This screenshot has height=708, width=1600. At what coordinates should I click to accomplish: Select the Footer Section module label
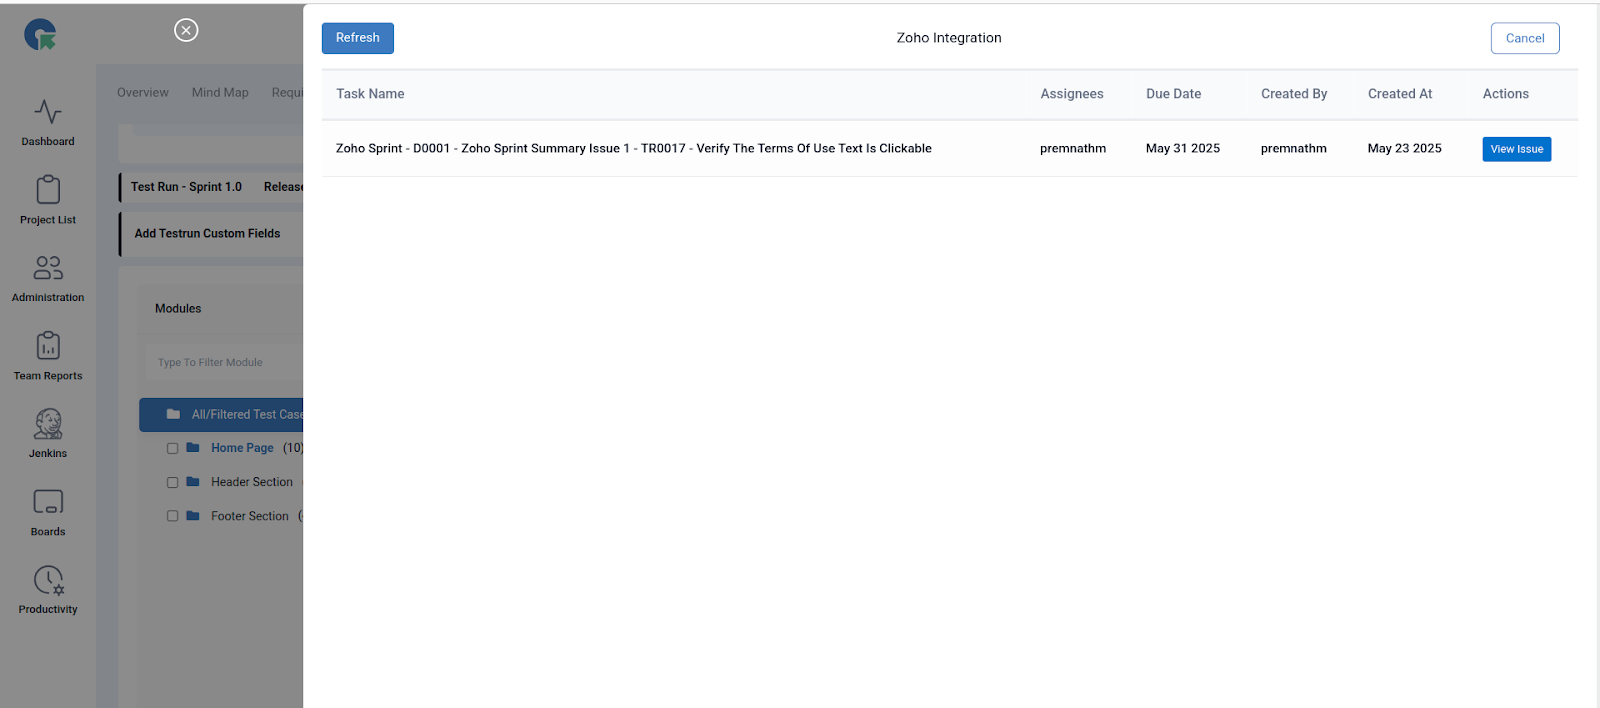[x=250, y=516]
